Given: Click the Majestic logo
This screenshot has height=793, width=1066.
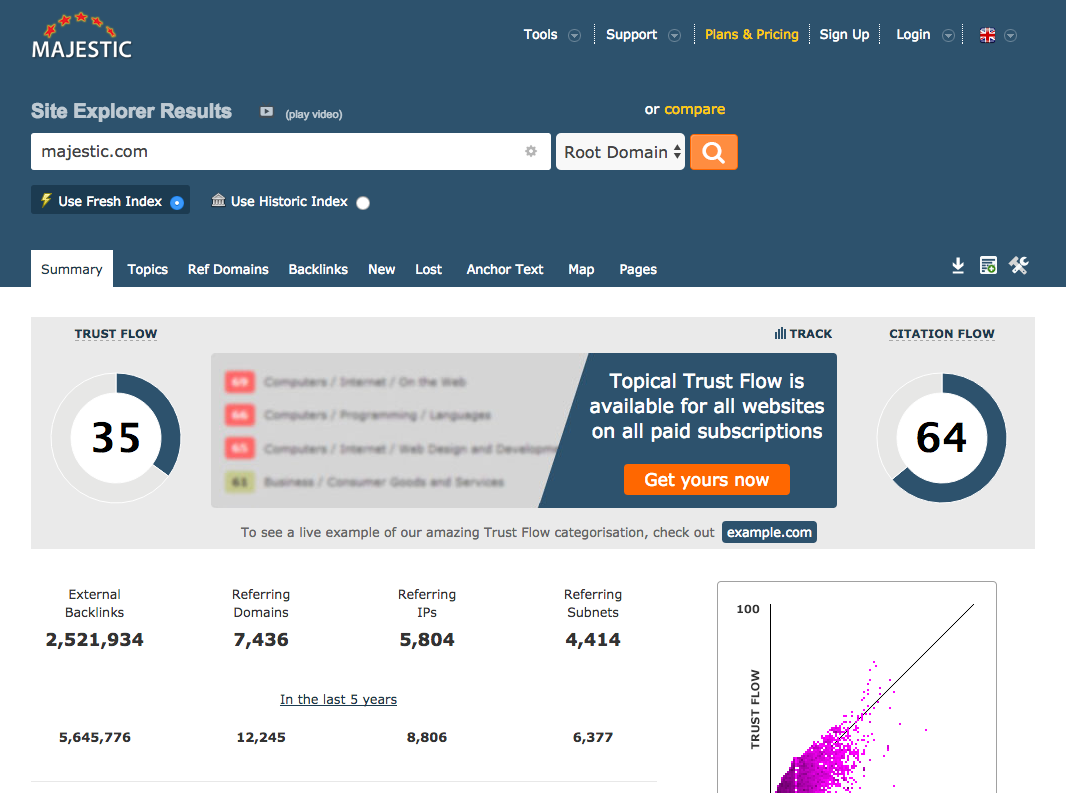Looking at the screenshot, I should coord(82,36).
